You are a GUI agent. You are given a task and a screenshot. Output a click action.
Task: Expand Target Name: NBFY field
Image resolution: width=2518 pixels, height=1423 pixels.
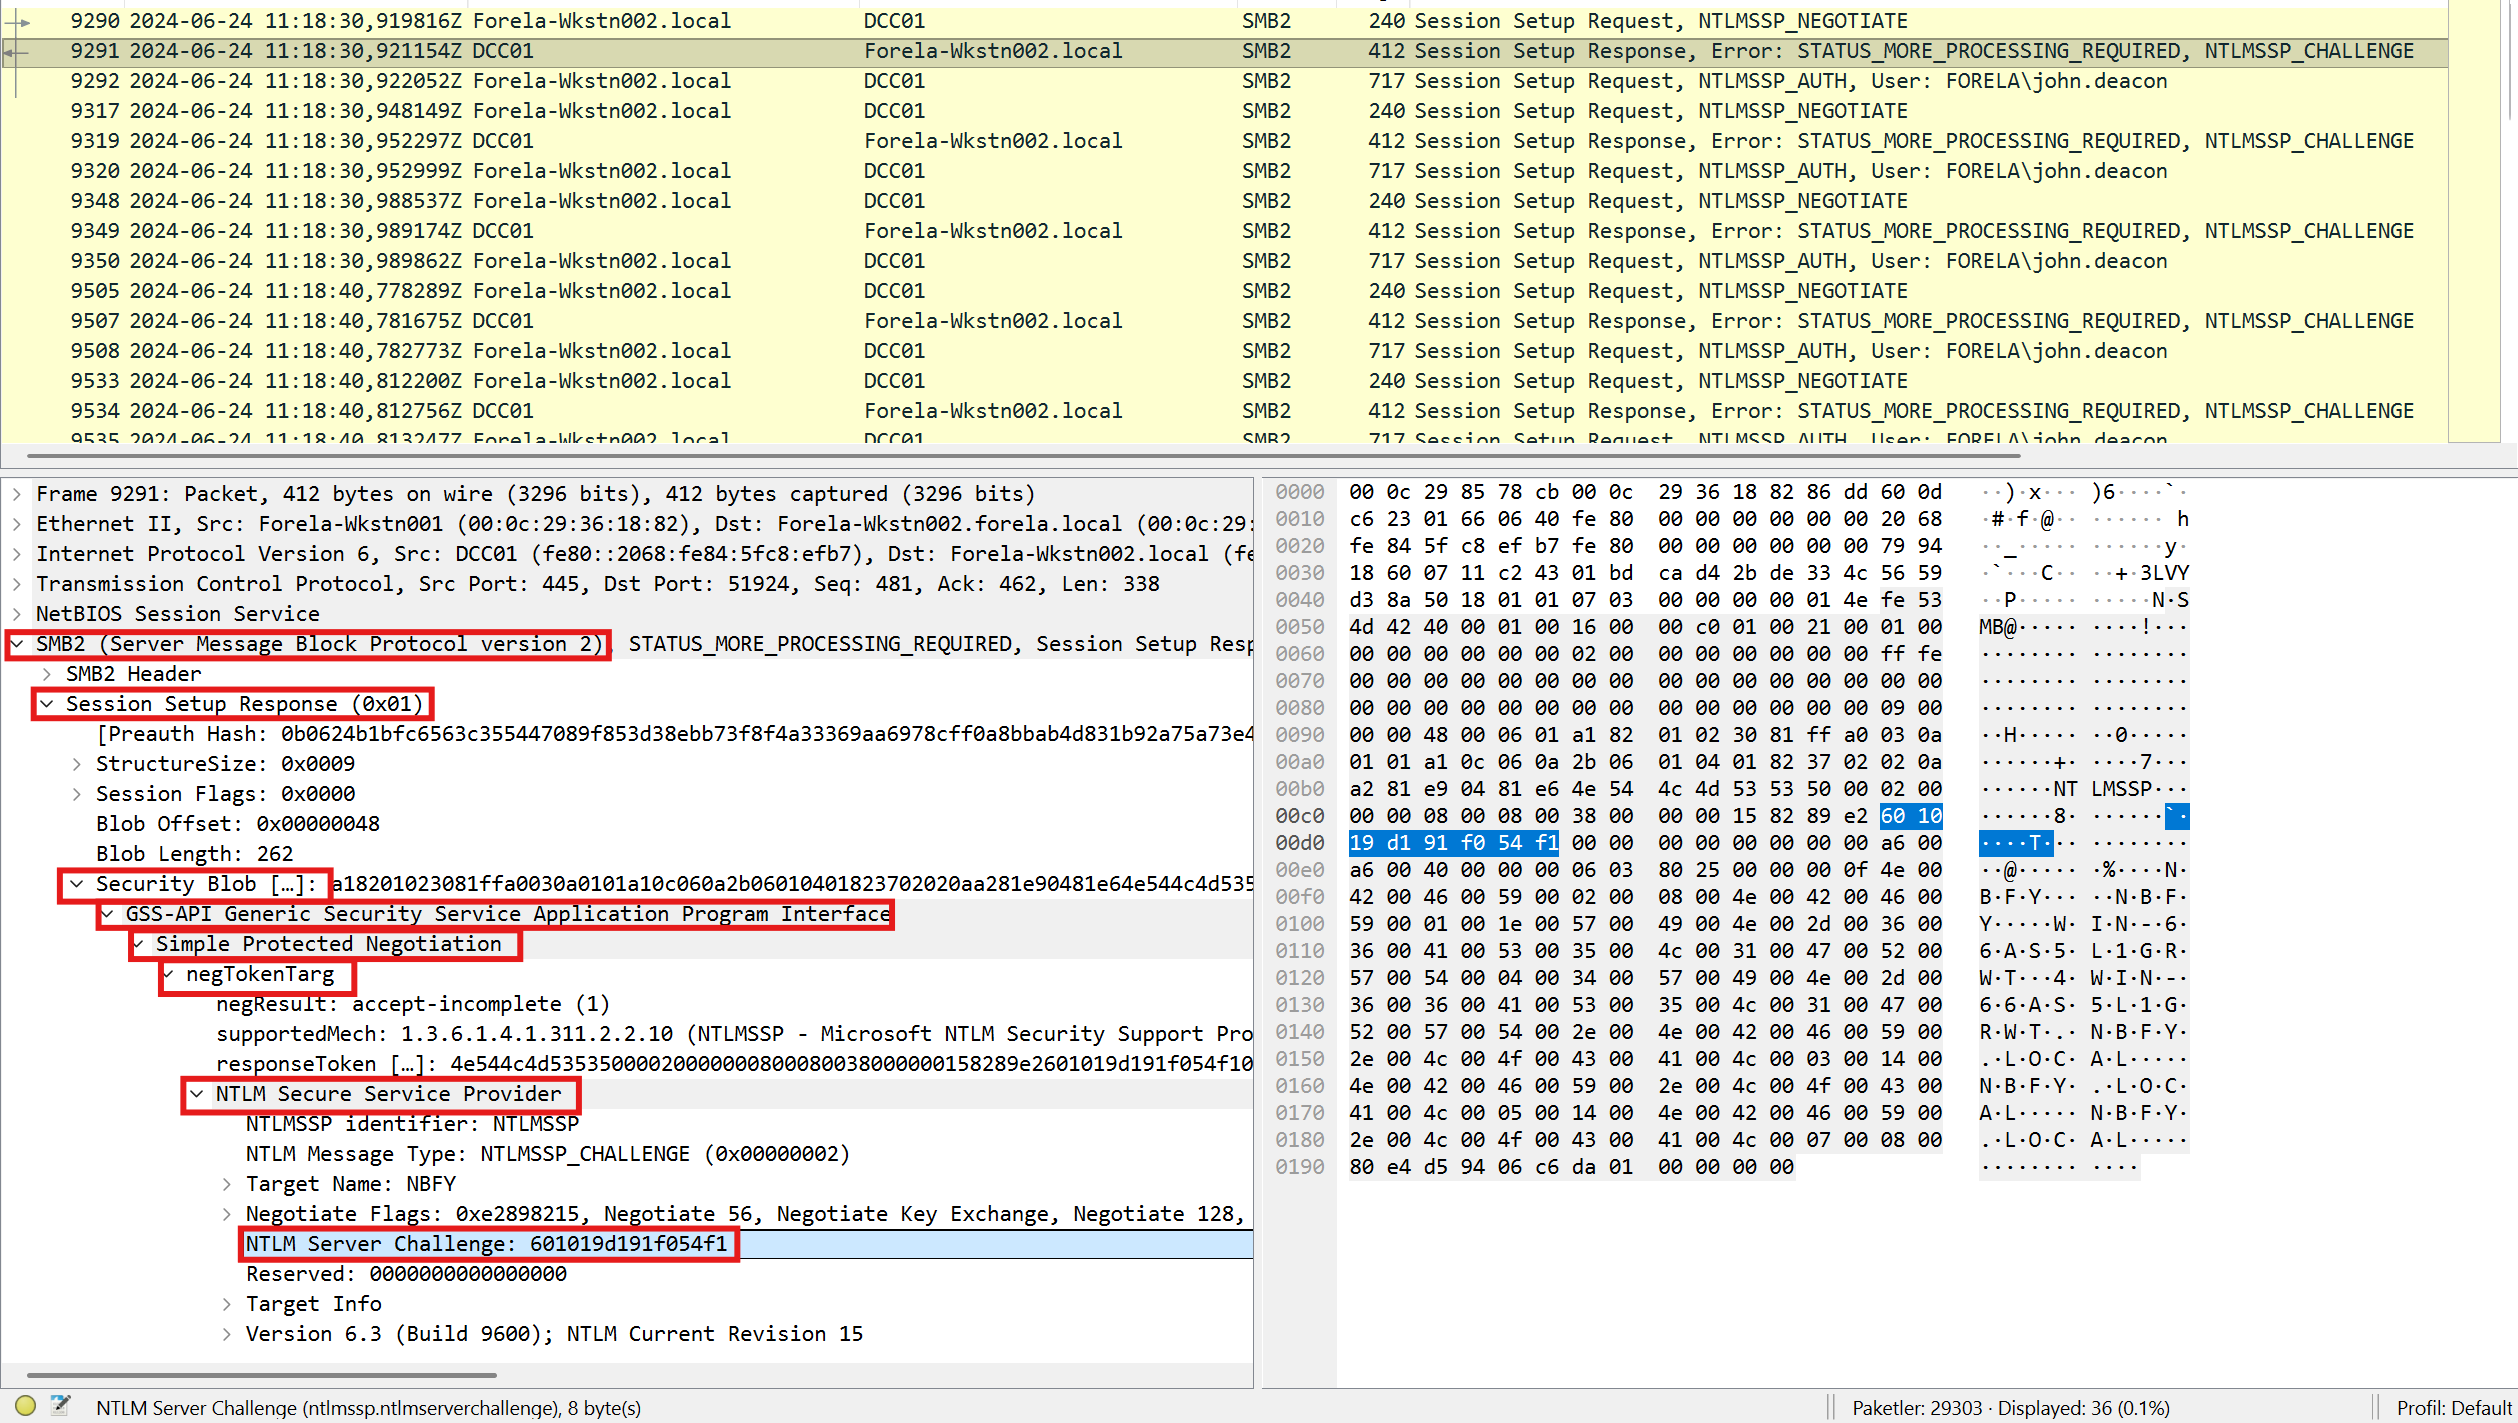coord(227,1184)
